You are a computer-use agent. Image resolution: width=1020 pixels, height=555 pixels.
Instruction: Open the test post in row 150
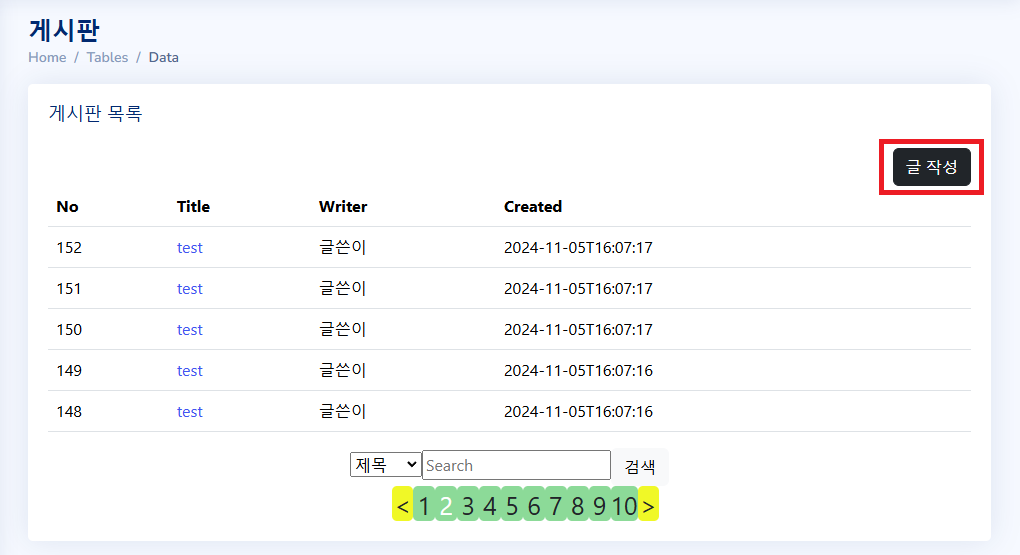[189, 330]
